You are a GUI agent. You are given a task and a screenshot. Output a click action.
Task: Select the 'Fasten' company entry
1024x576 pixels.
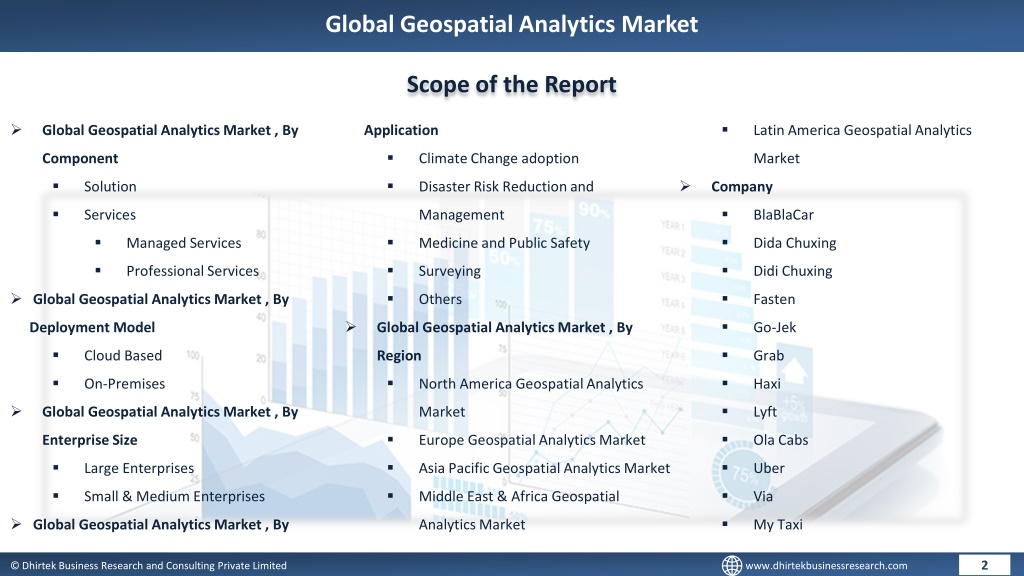click(x=774, y=299)
